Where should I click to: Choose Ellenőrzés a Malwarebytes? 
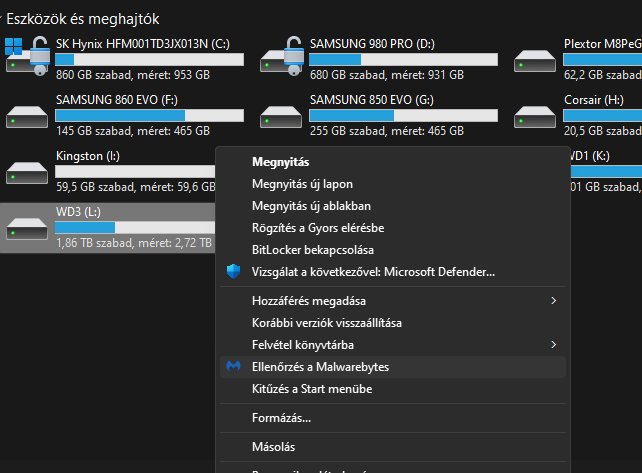[393, 367]
